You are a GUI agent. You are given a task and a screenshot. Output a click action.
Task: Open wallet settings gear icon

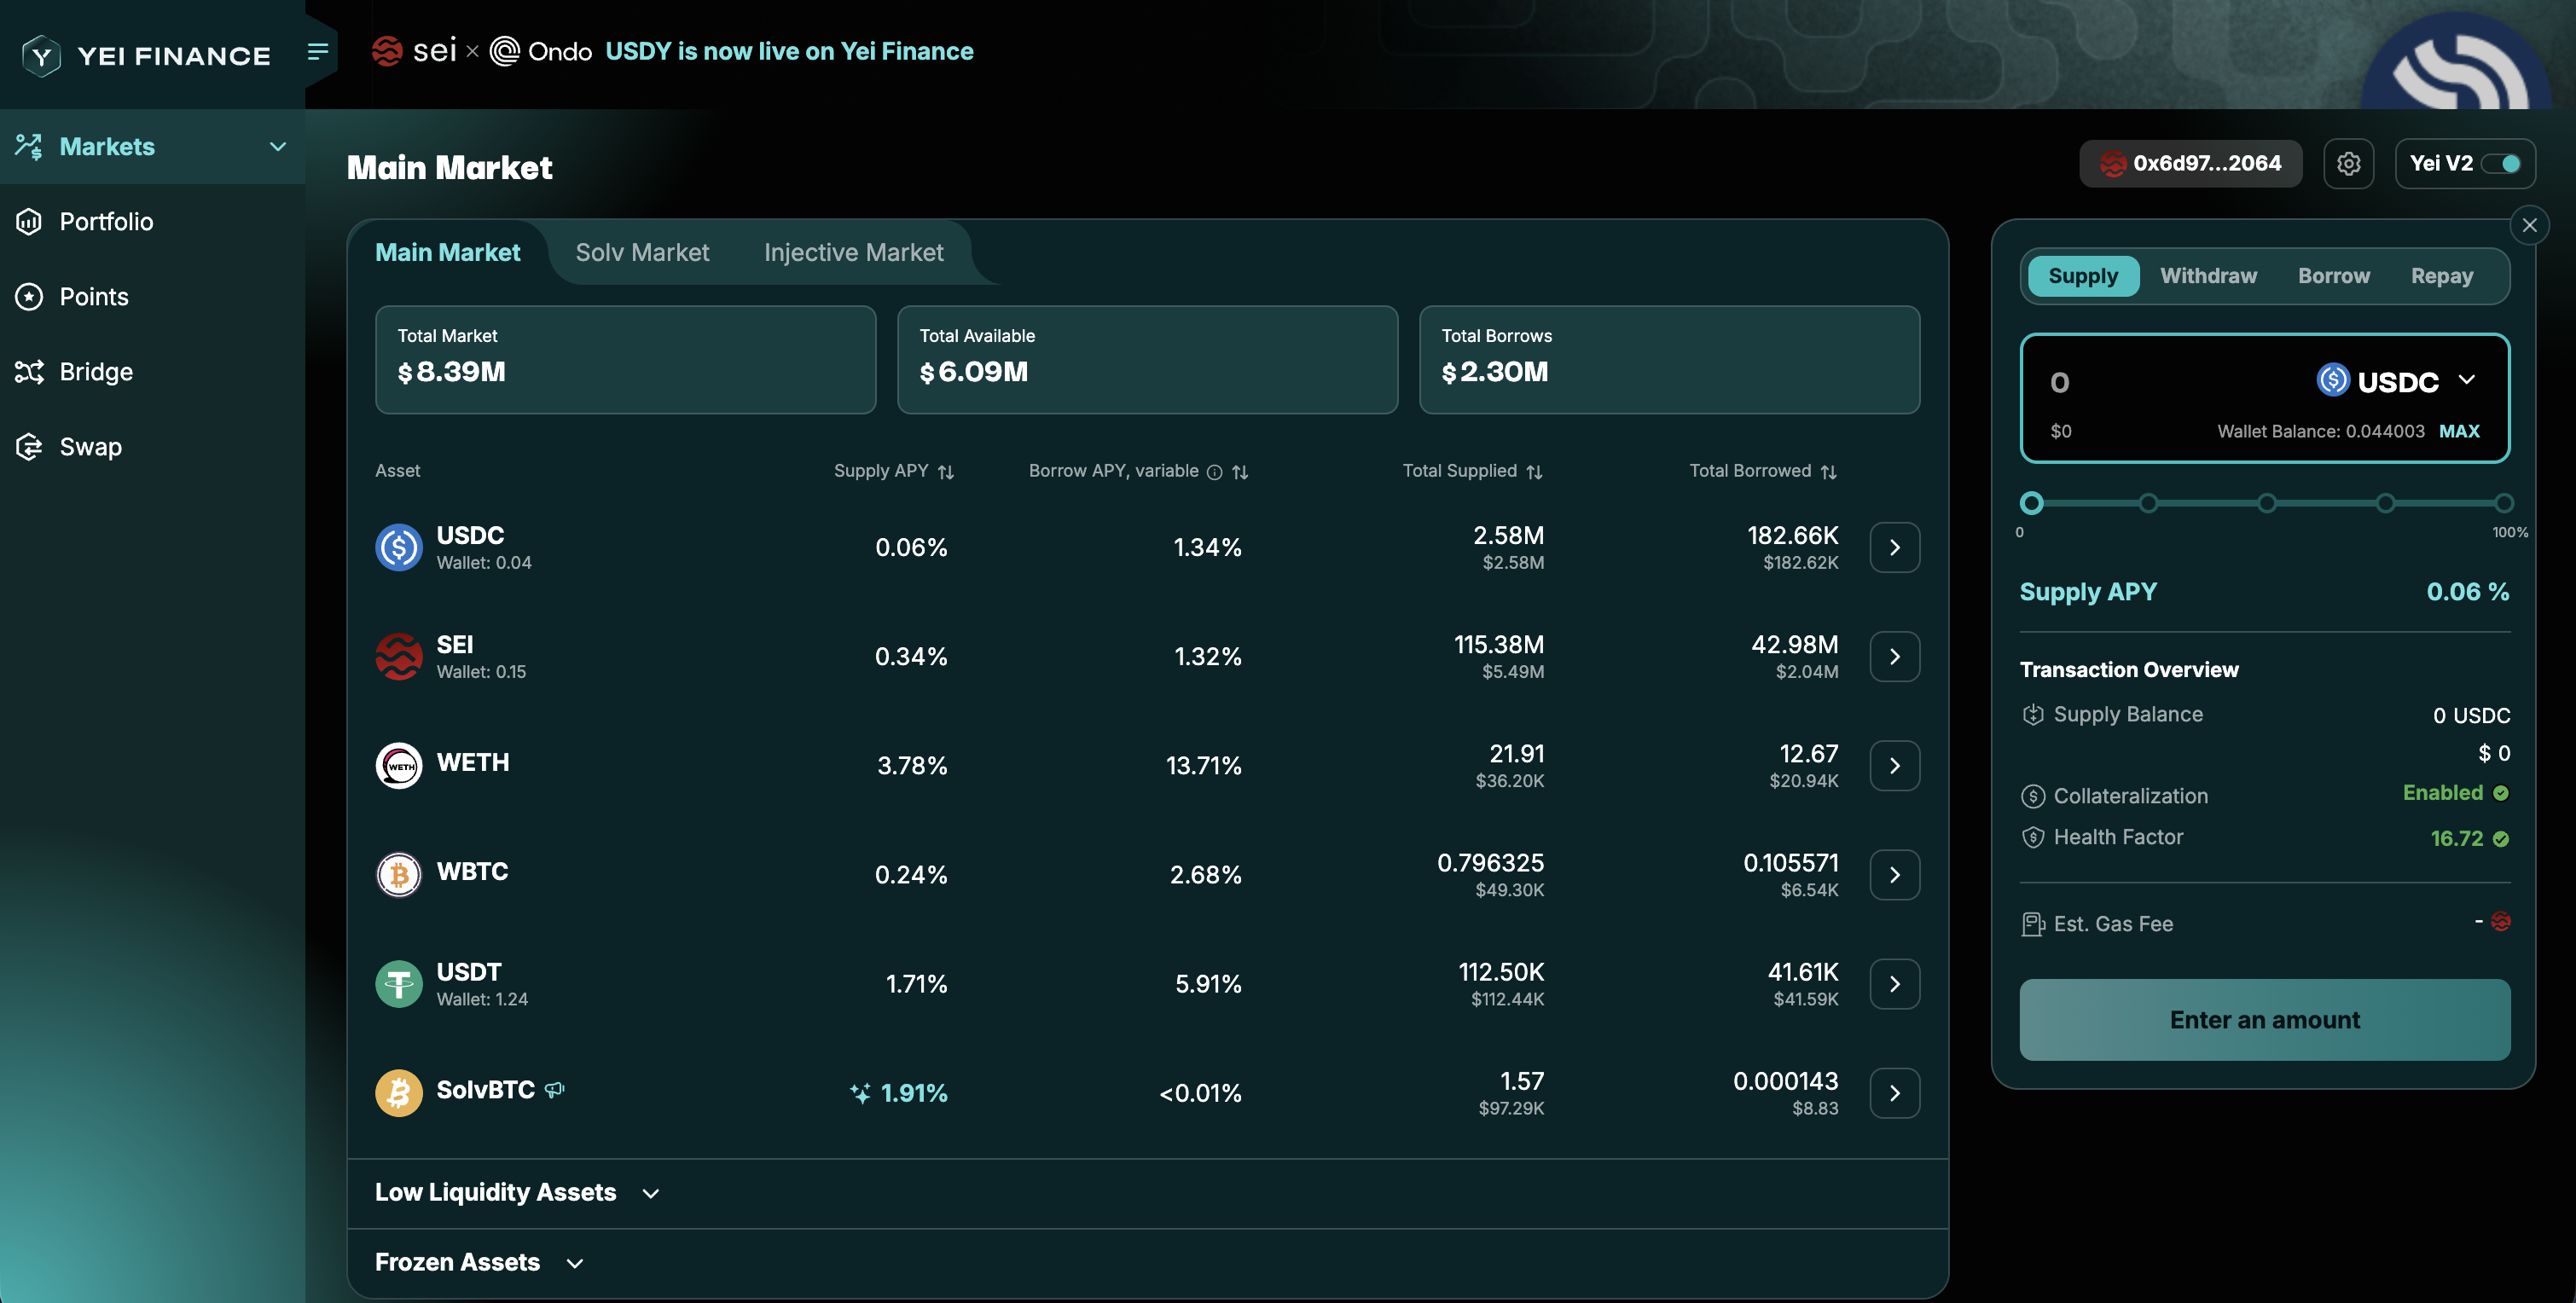(2348, 163)
